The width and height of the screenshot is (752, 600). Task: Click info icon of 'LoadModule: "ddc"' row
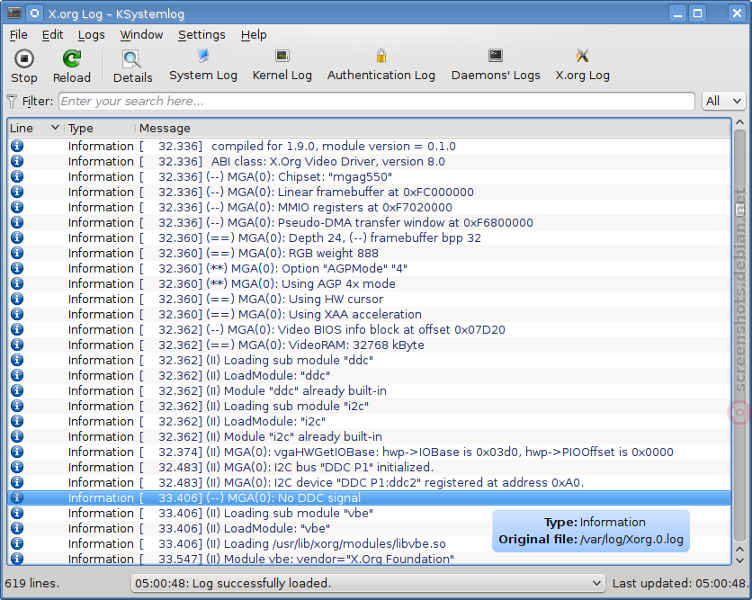pyautogui.click(x=17, y=375)
